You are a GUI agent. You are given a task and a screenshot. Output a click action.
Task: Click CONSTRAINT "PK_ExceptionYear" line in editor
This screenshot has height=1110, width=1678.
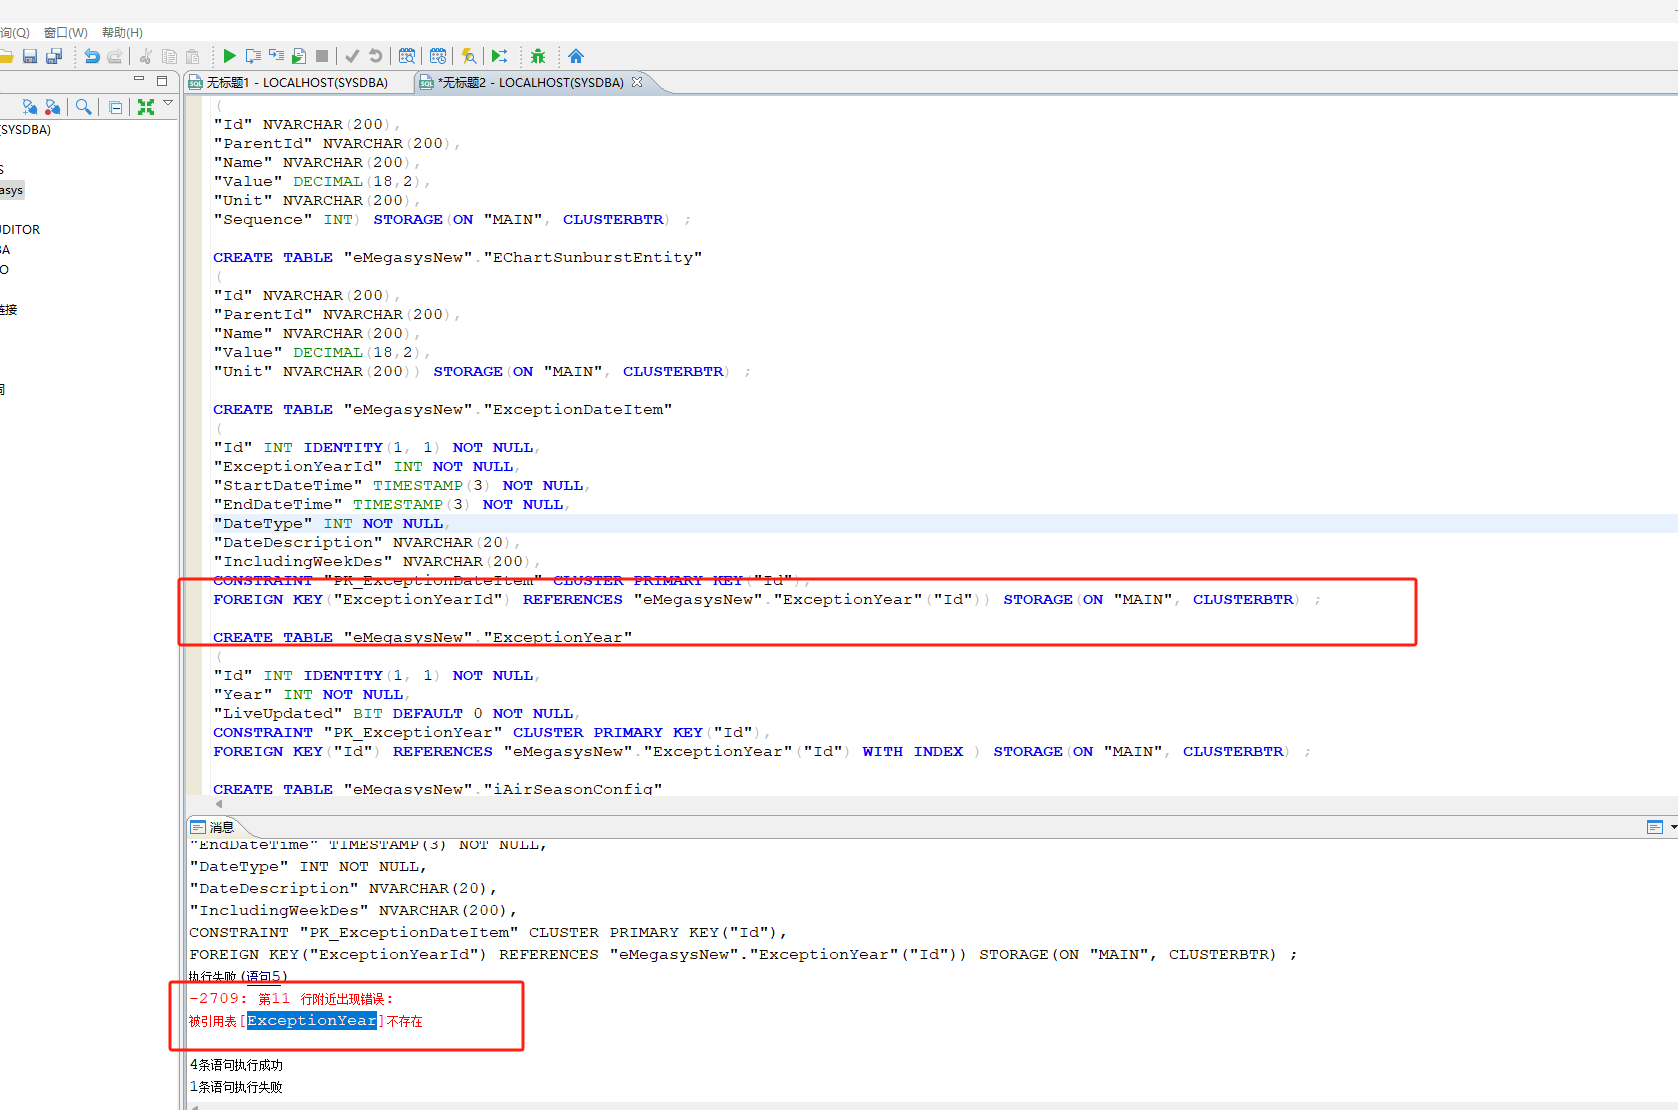point(491,732)
